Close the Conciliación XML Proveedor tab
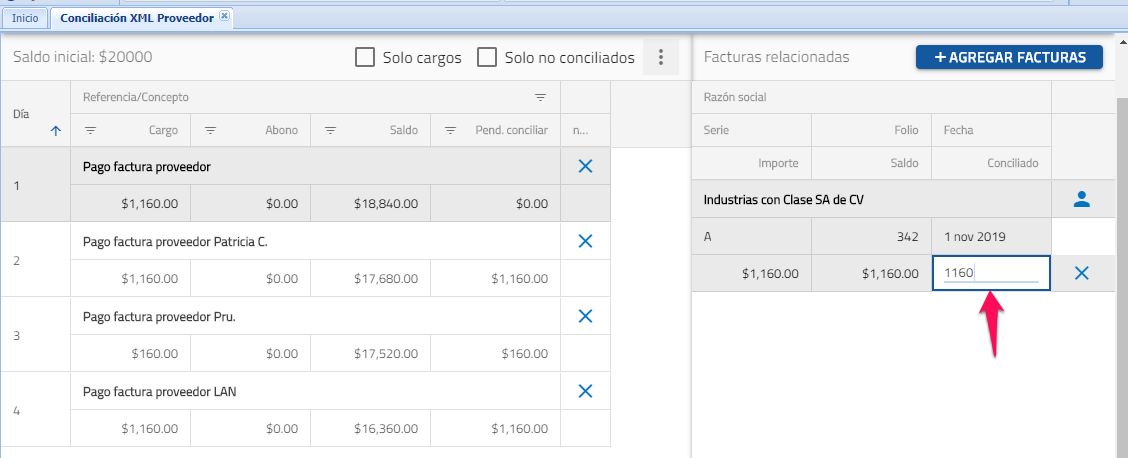 (224, 16)
